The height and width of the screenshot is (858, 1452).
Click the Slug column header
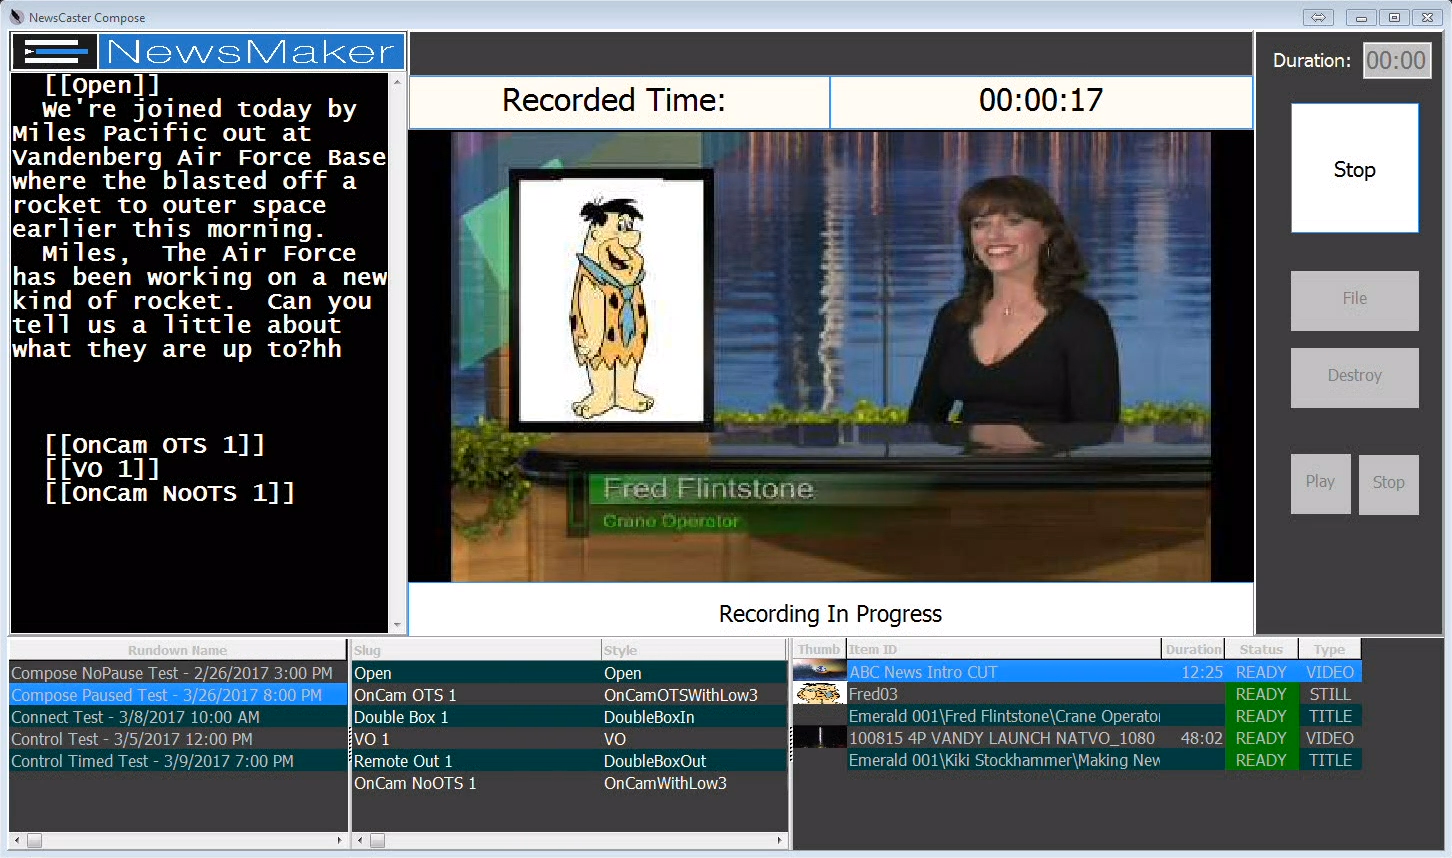coord(476,650)
